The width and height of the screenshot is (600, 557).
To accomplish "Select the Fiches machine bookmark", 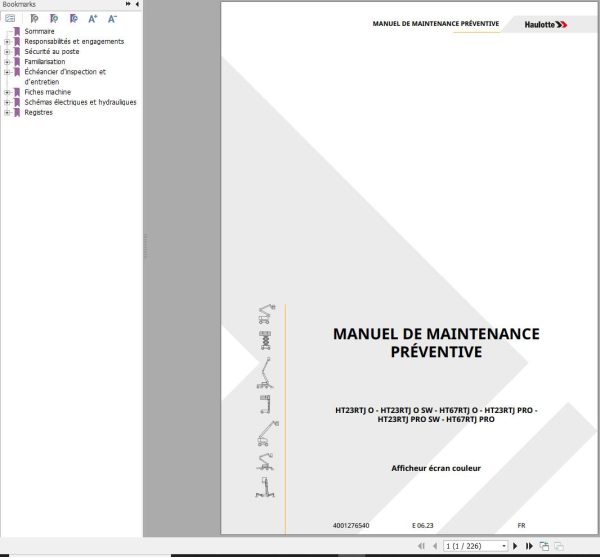I will point(47,92).
